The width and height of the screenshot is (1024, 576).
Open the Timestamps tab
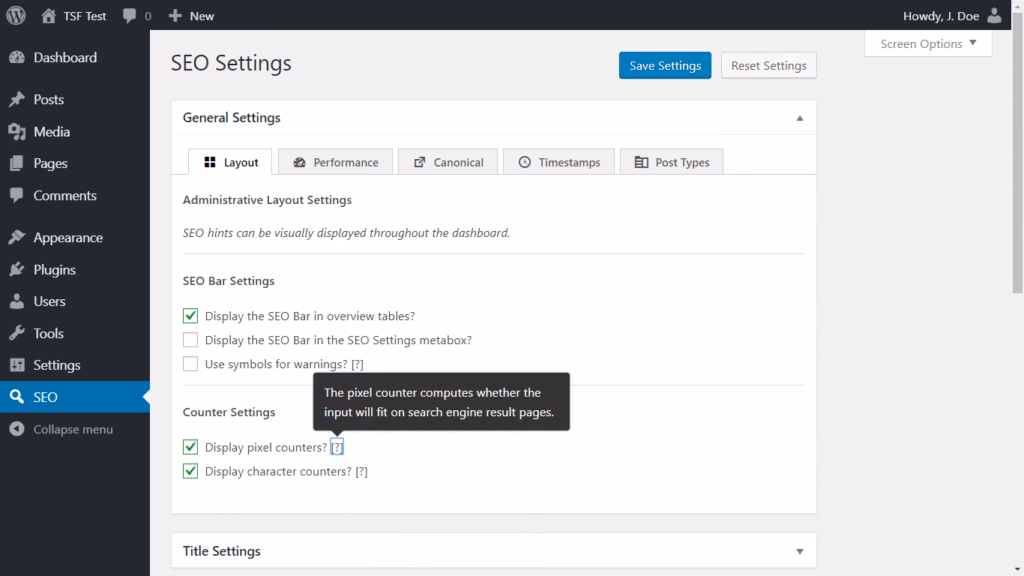558,161
